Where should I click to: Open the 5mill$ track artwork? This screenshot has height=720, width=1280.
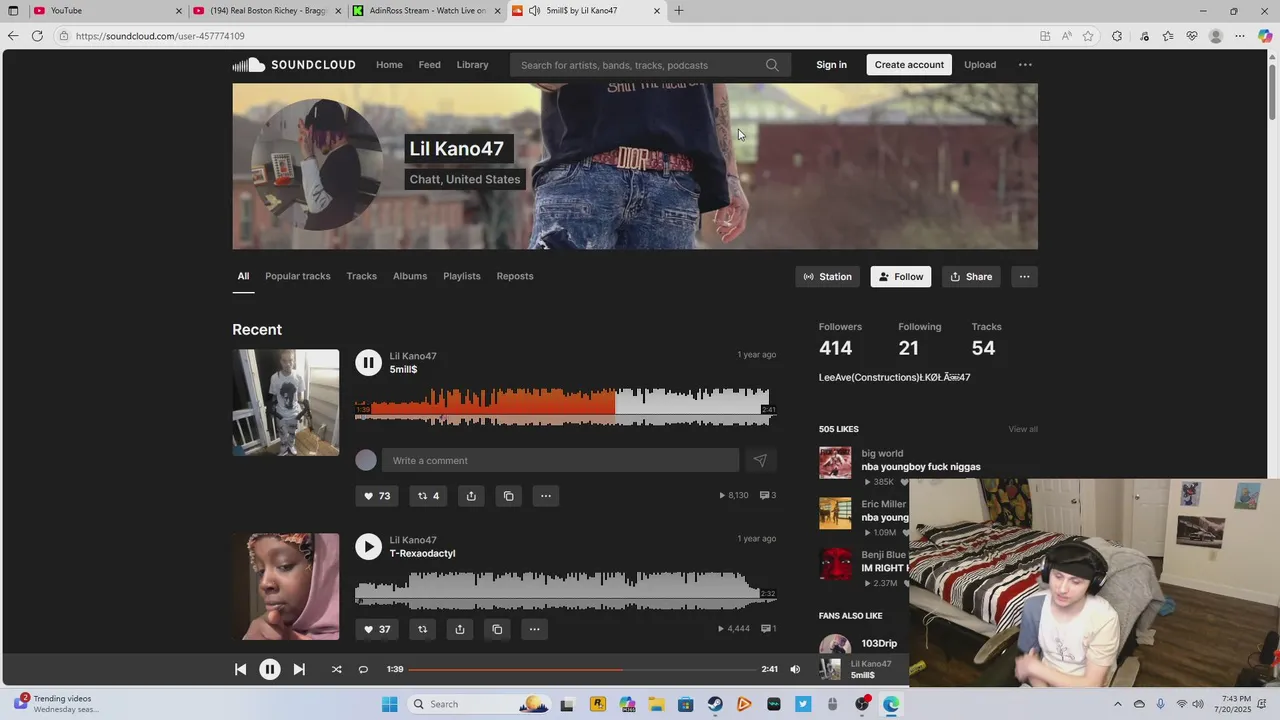(x=286, y=402)
